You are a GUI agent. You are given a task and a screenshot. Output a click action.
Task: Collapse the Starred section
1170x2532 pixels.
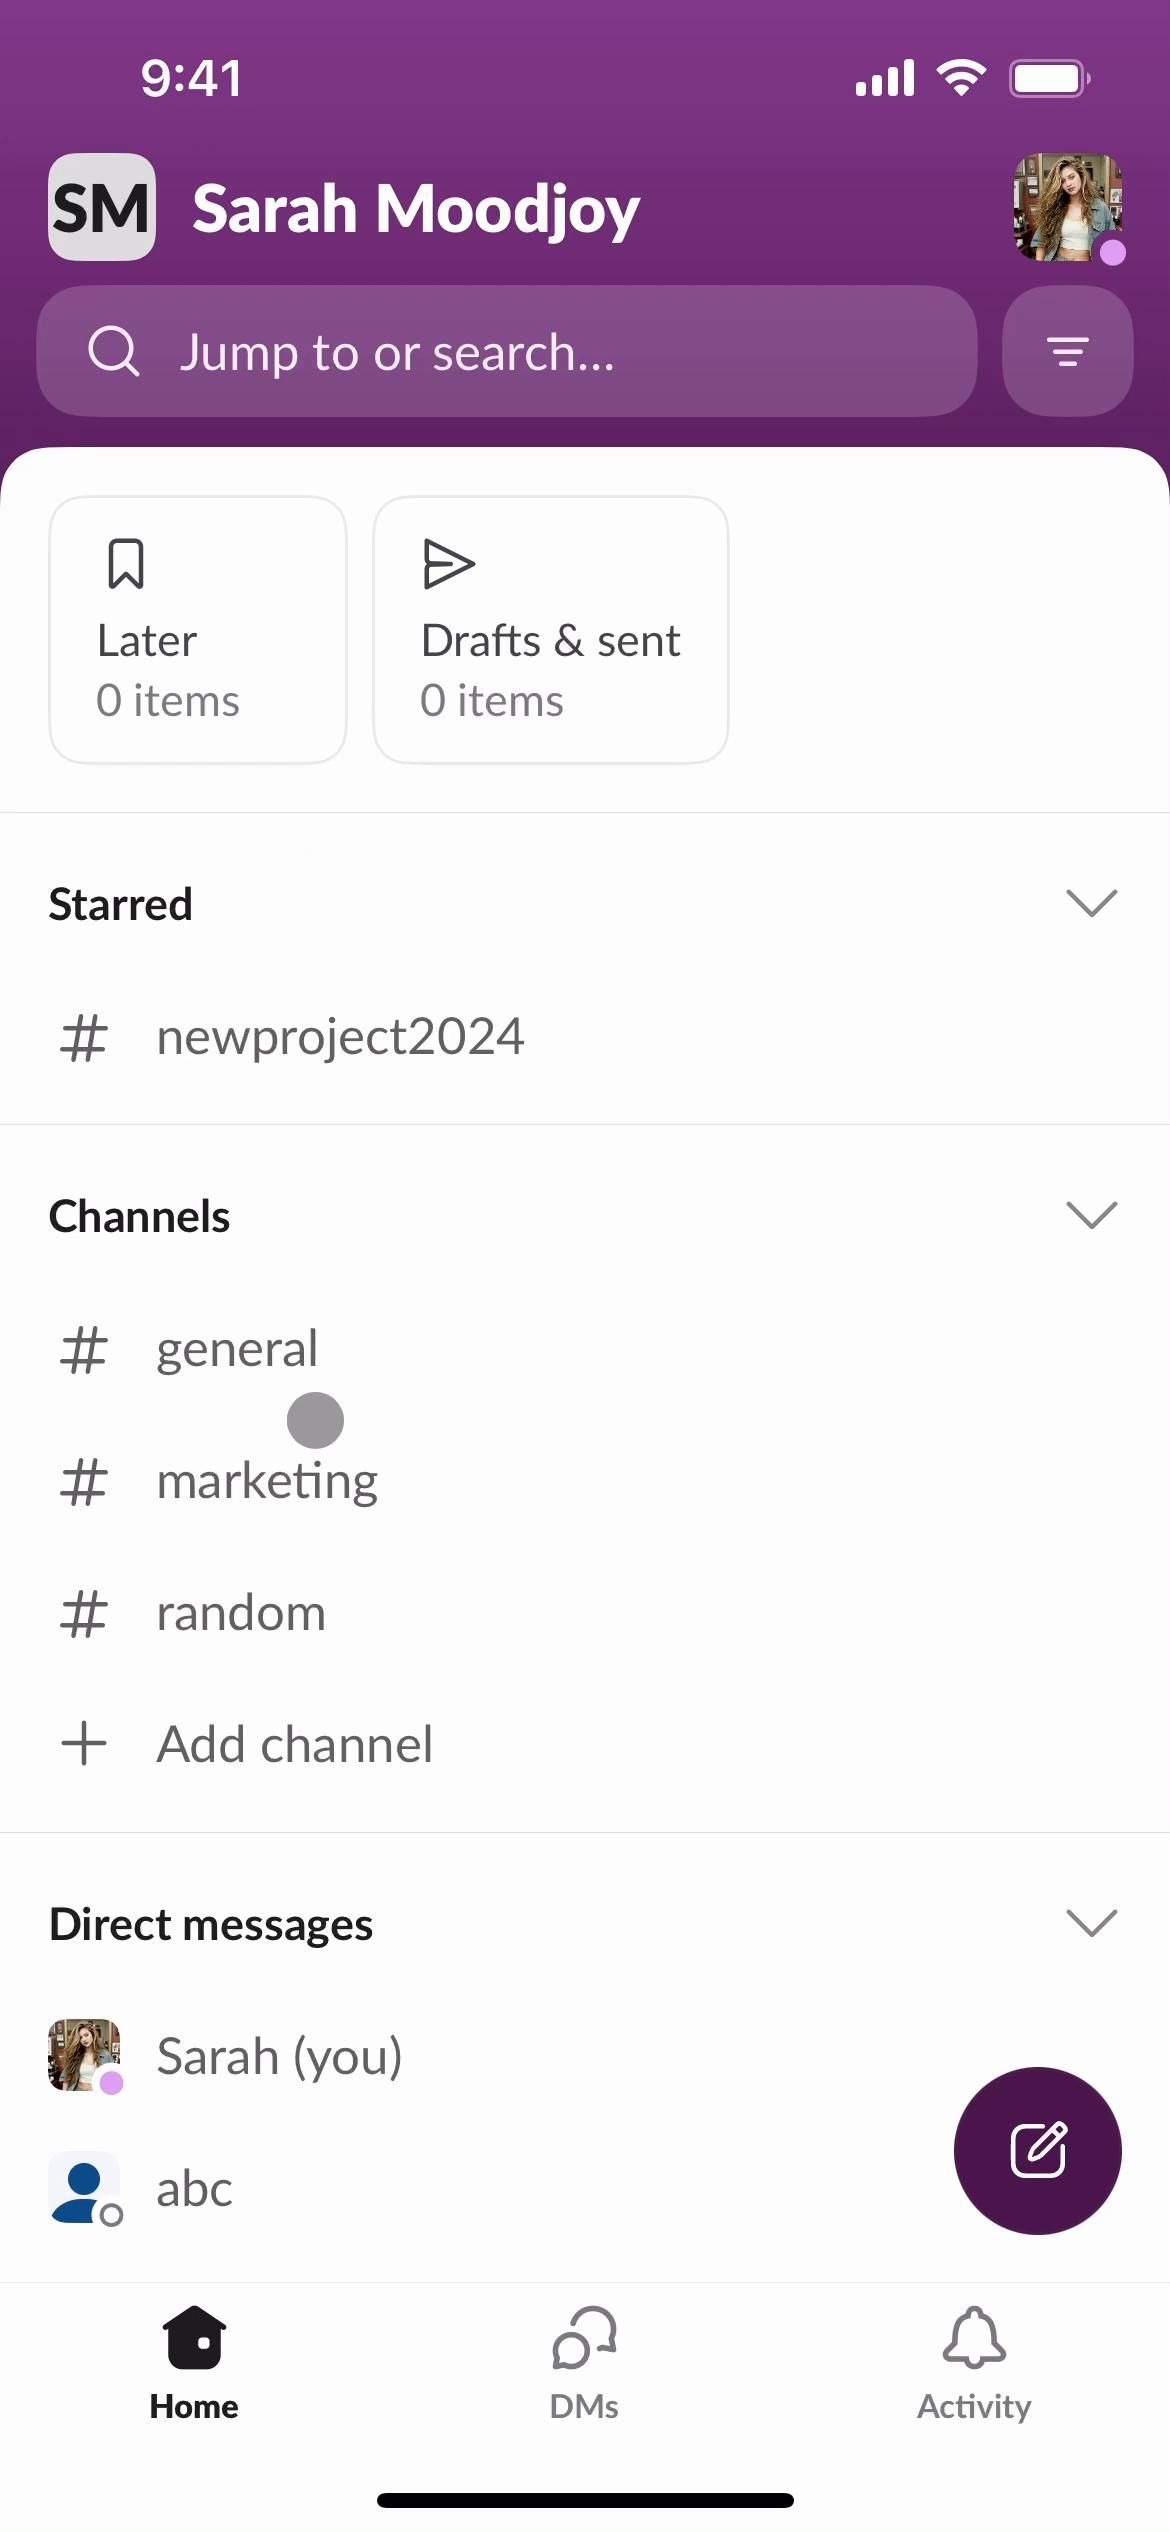1091,903
